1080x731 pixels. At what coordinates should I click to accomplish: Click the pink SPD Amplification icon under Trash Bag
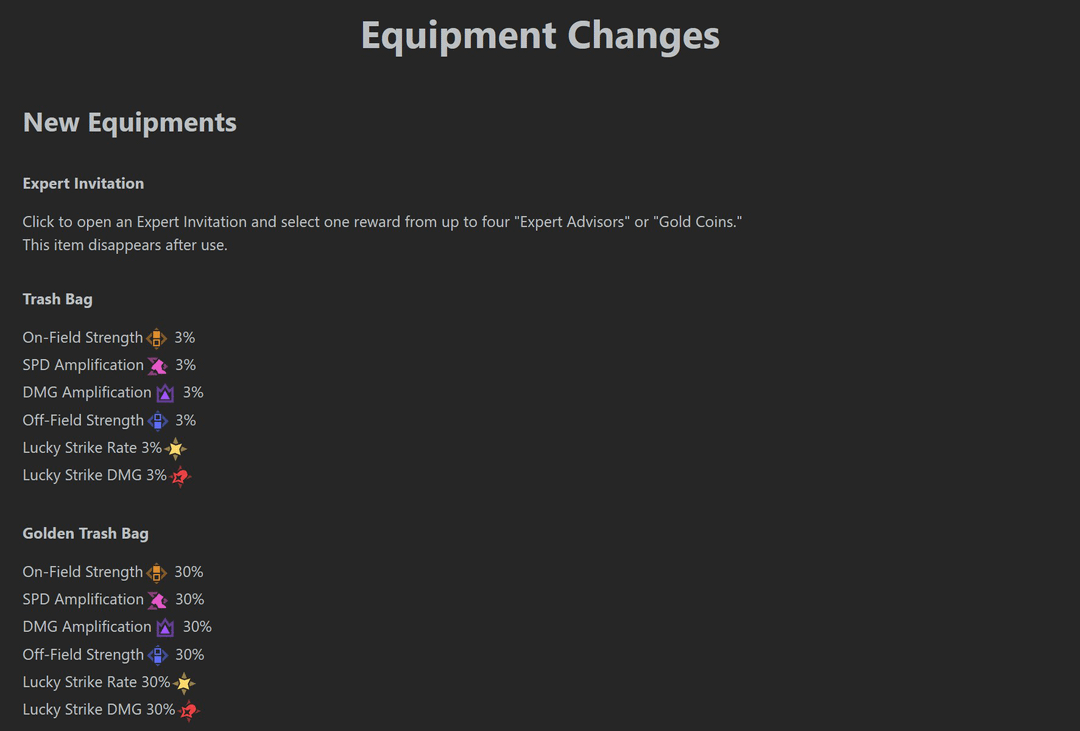(157, 366)
